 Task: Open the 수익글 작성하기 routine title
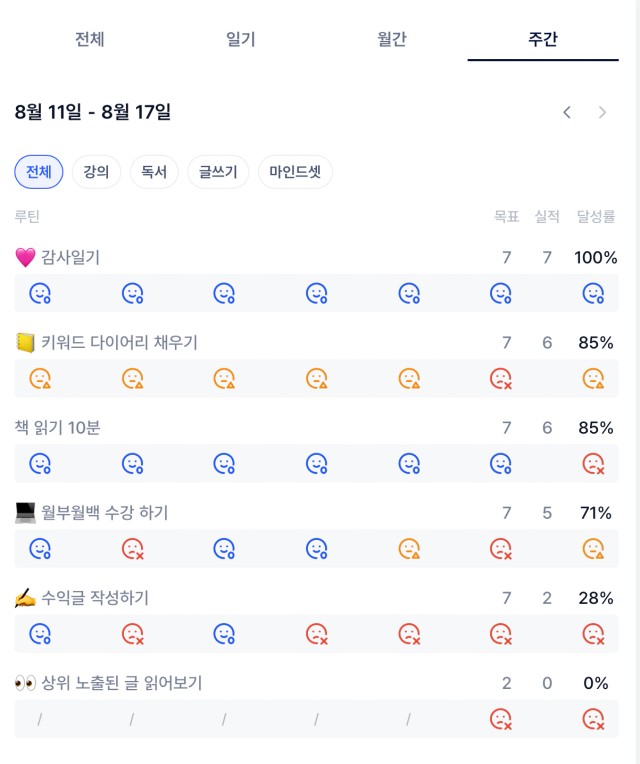click(x=94, y=598)
